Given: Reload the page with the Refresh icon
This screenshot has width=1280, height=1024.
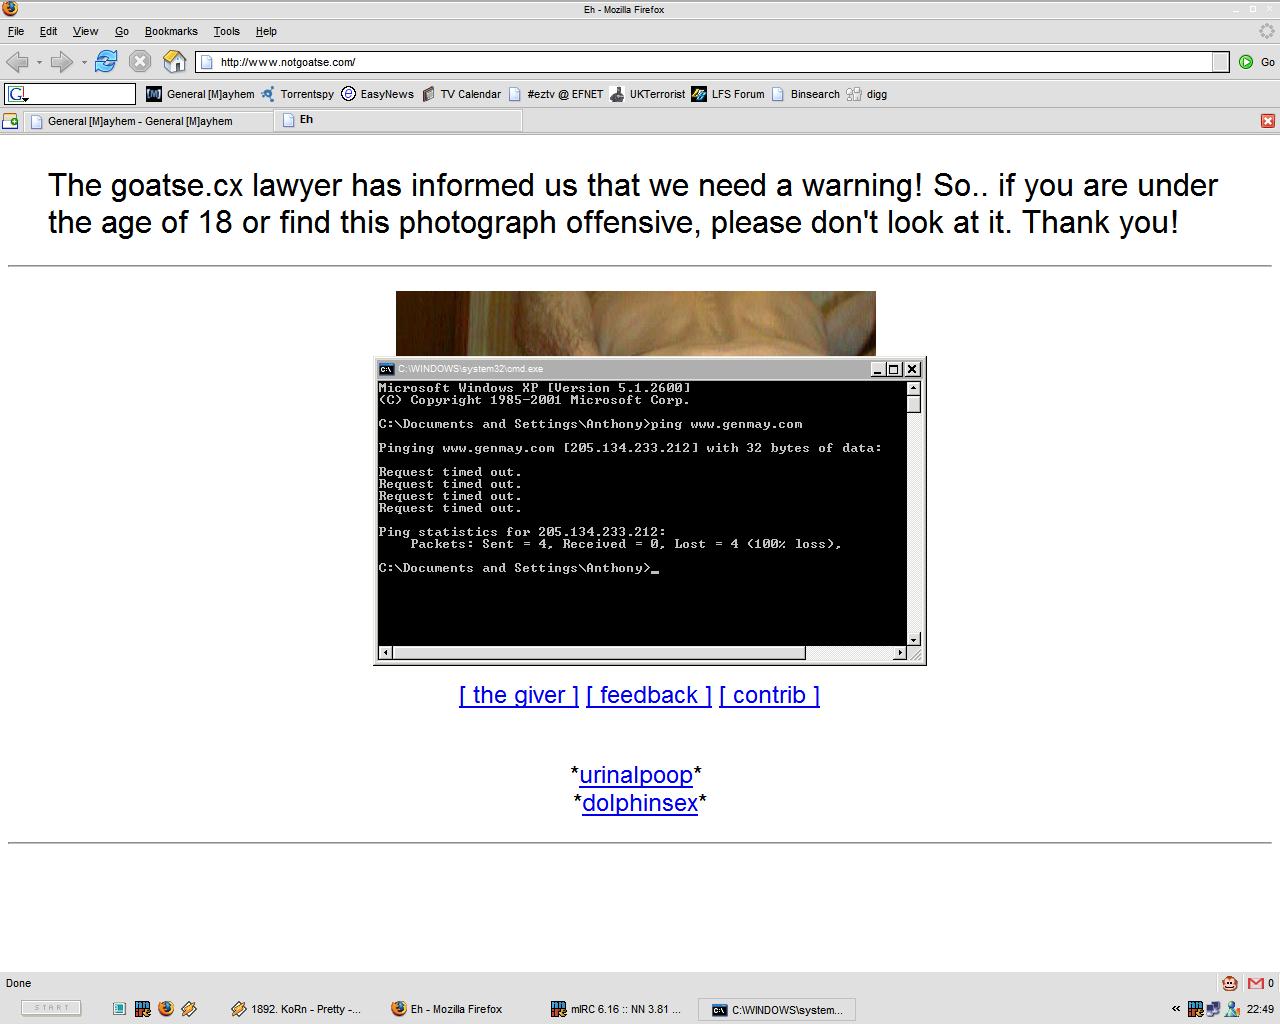Looking at the screenshot, I should (x=105, y=62).
